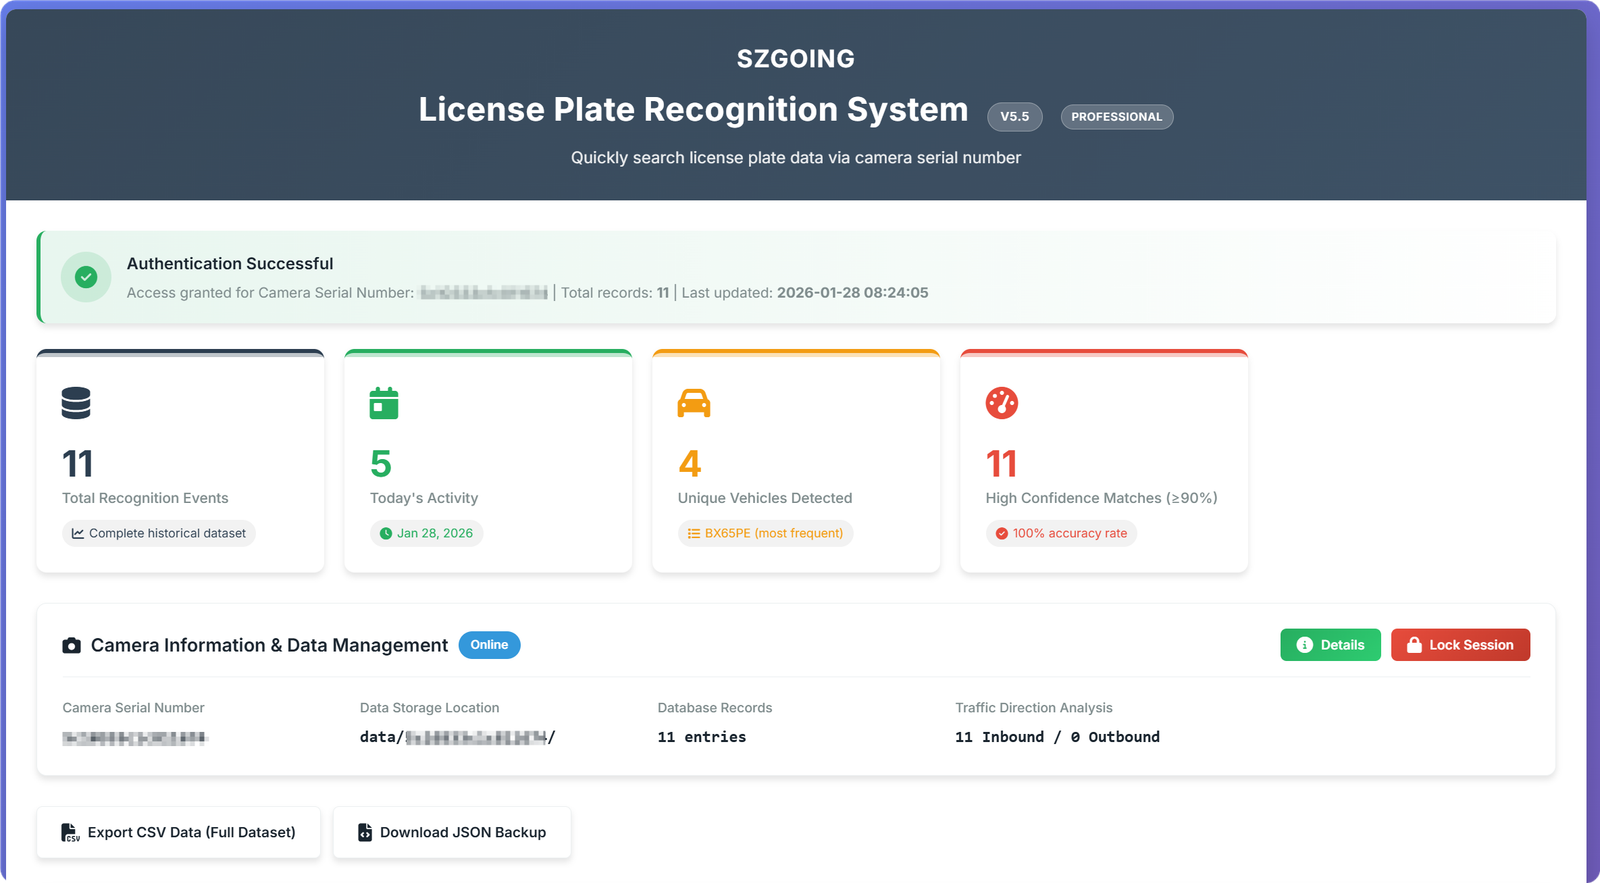Click the database stack icon

pyautogui.click(x=76, y=403)
